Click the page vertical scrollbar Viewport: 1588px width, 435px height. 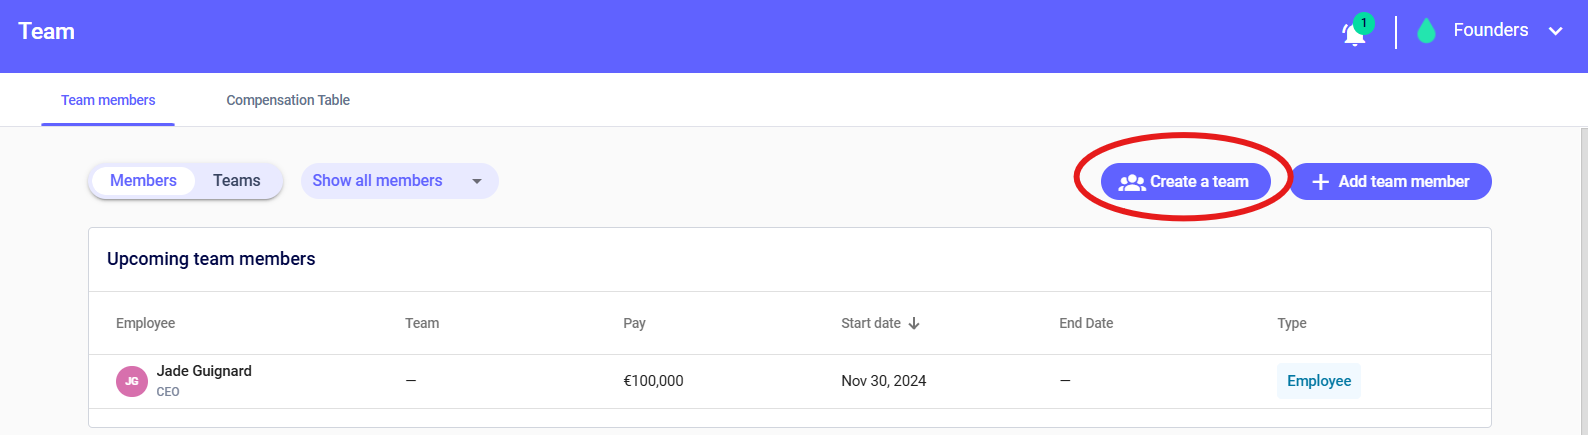click(x=1583, y=280)
